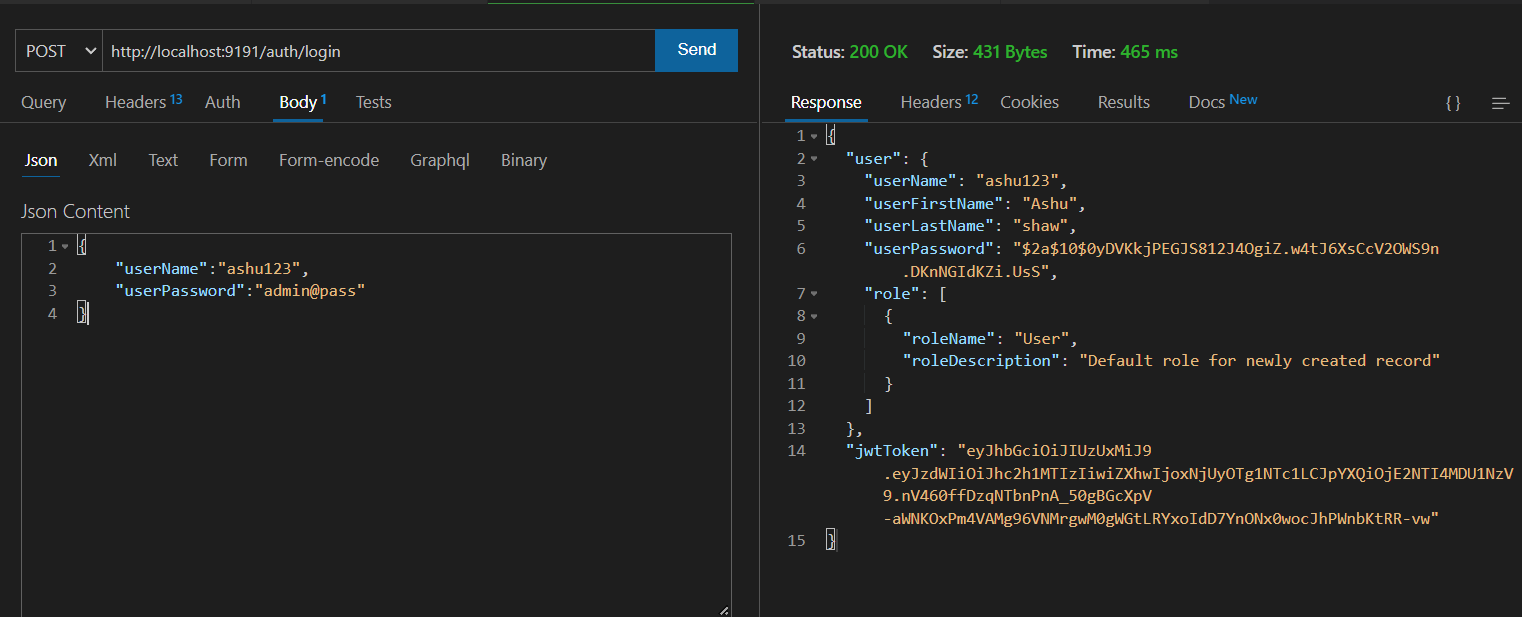Select Text body type
This screenshot has width=1522, height=617.
coord(163,160)
